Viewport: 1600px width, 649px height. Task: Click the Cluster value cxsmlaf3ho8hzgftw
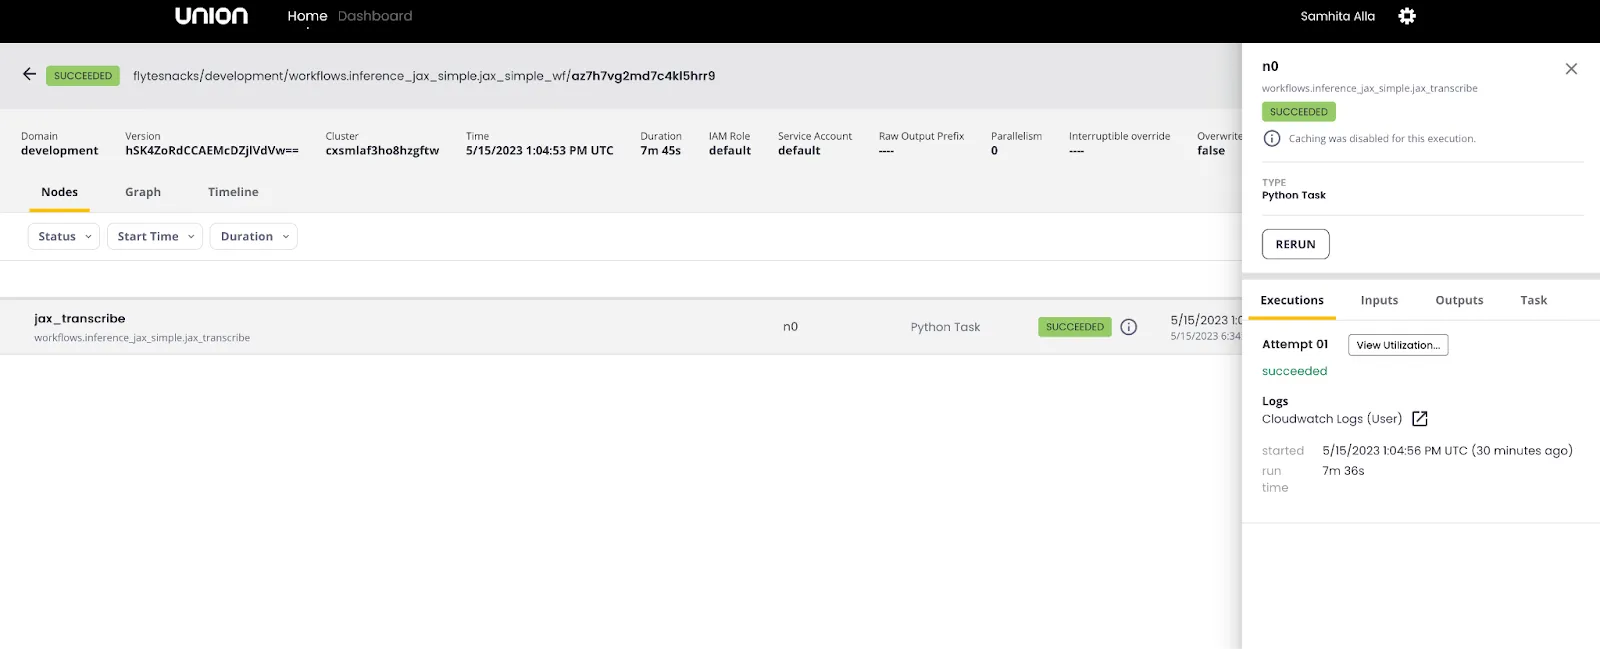pos(382,151)
